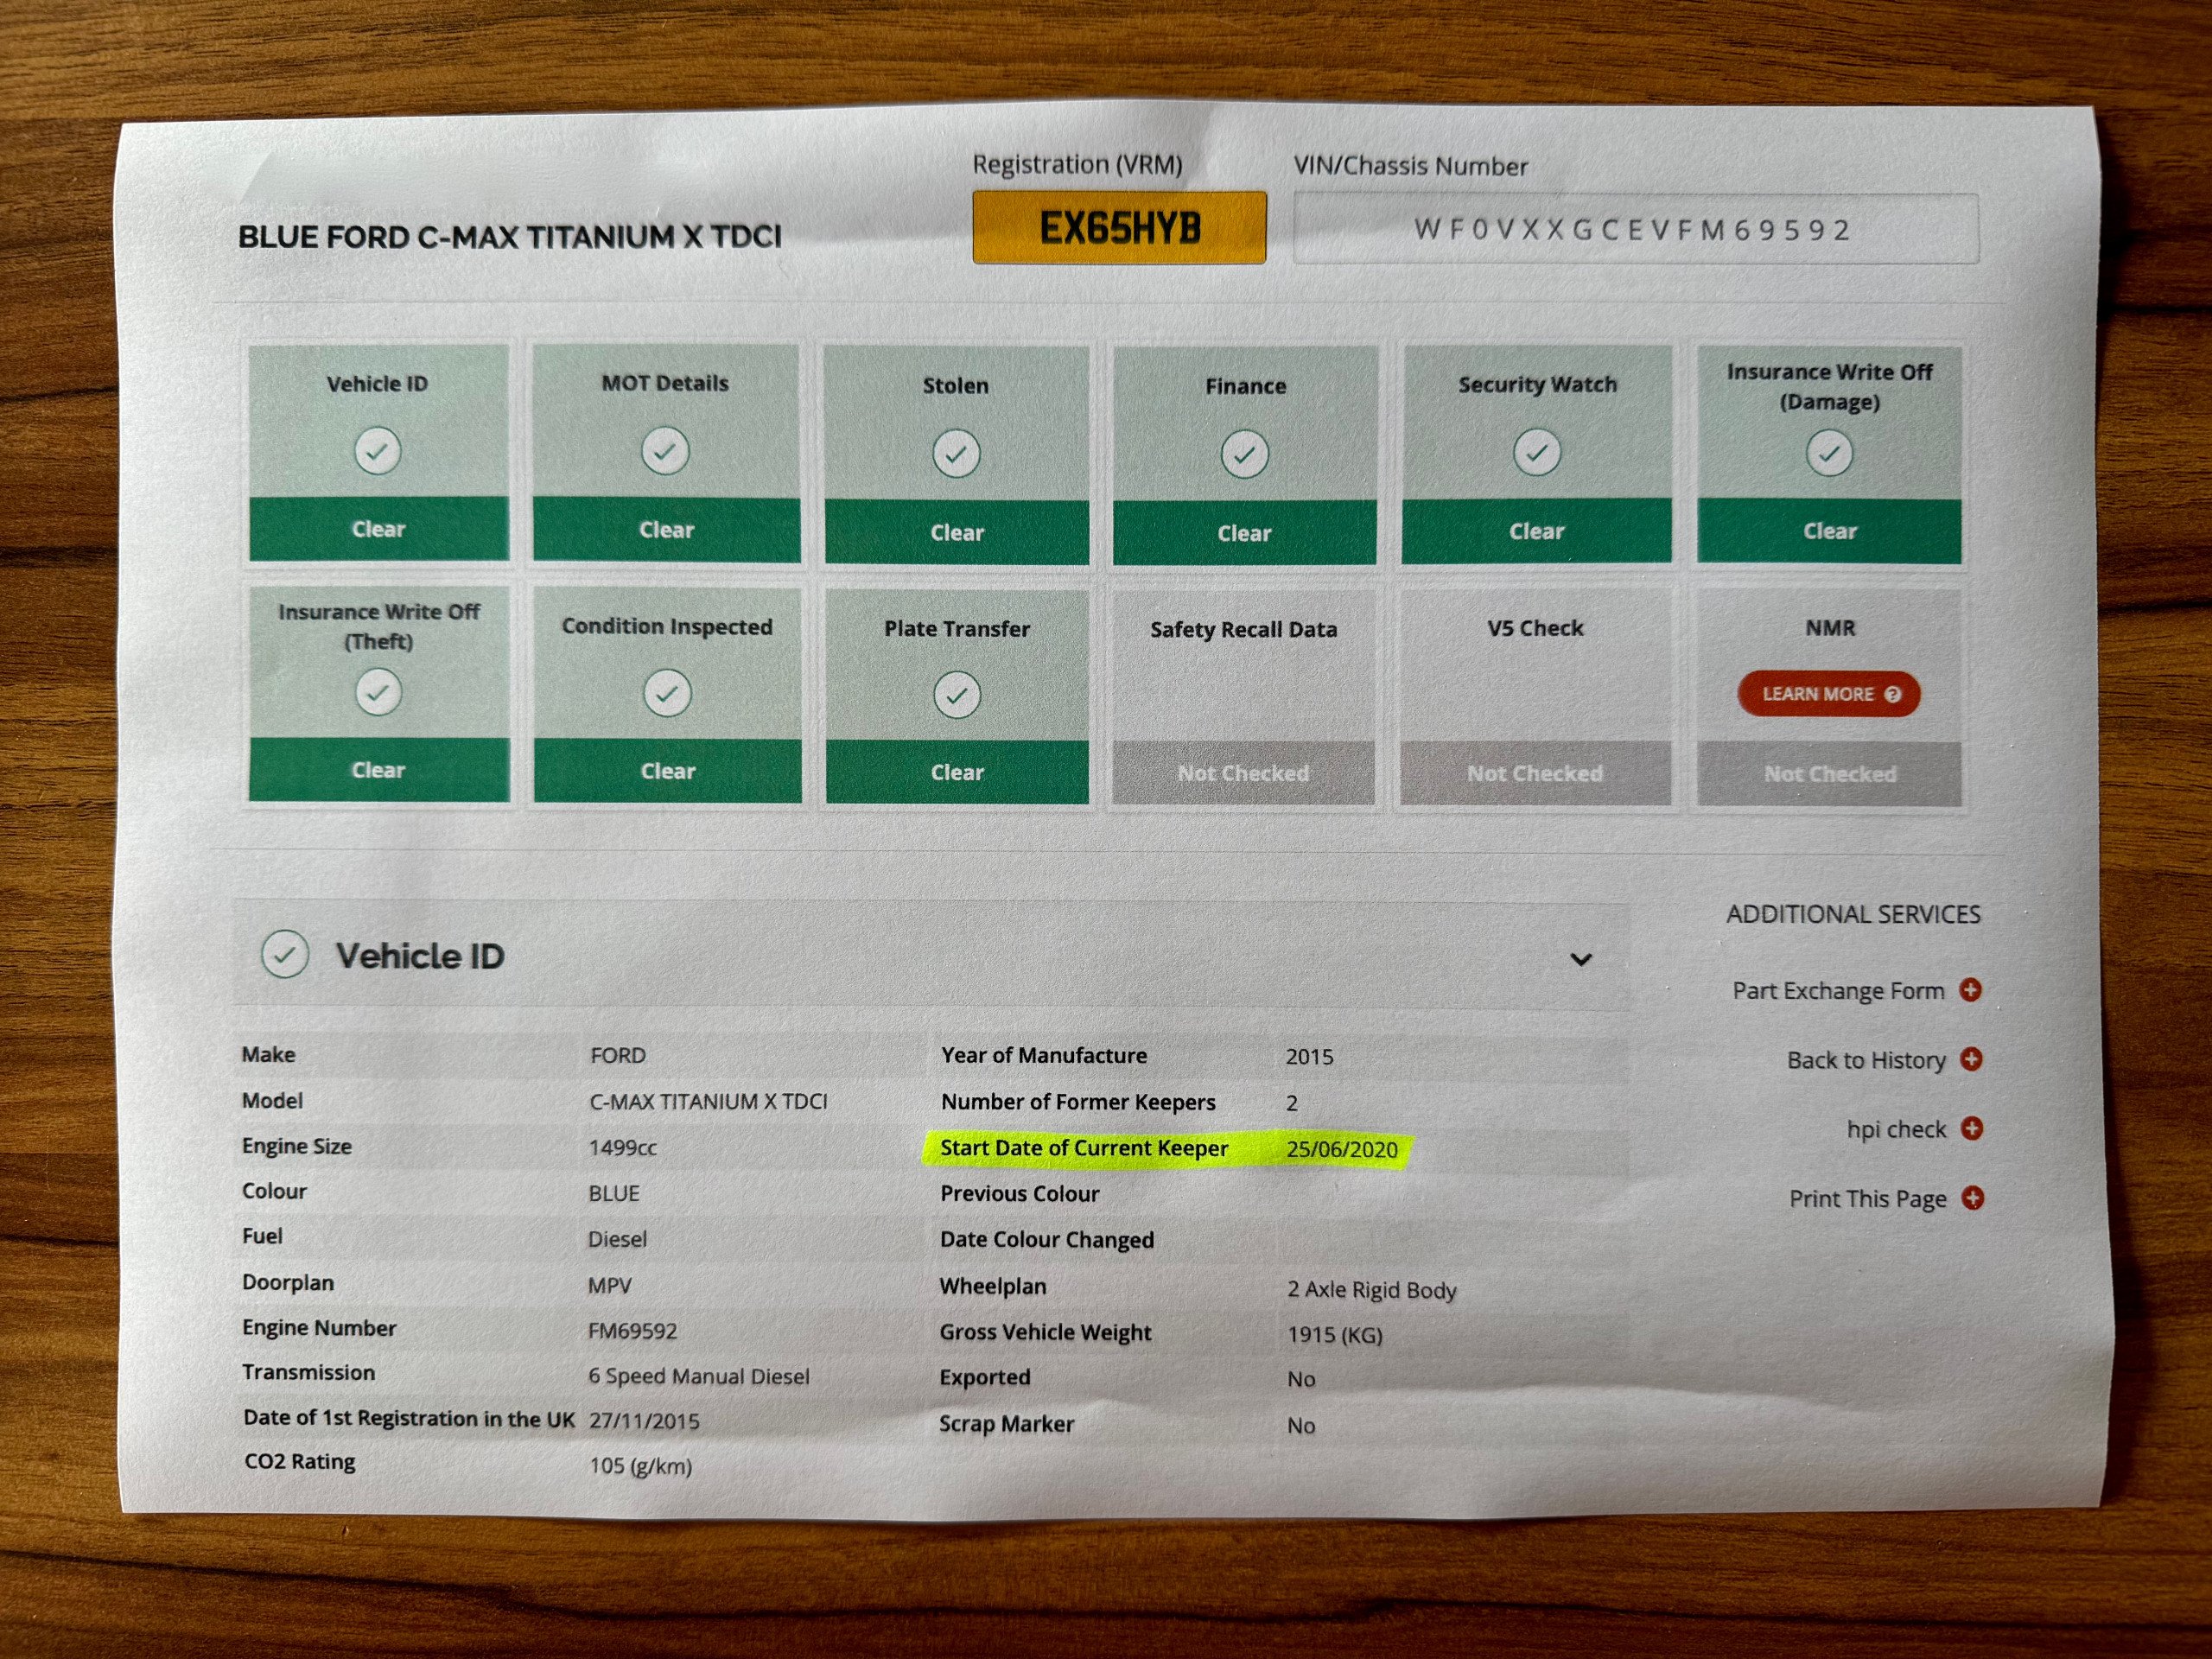Click the Exported value No
The height and width of the screenshot is (1659, 2212).
pos(1301,1380)
